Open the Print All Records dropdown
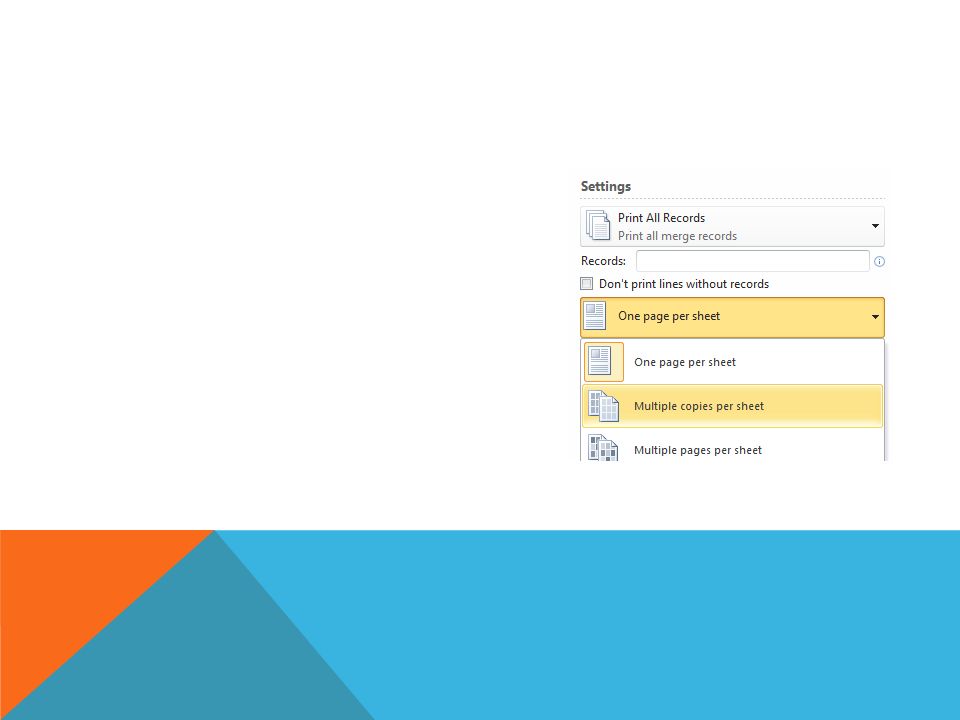This screenshot has height=720, width=960. point(732,227)
